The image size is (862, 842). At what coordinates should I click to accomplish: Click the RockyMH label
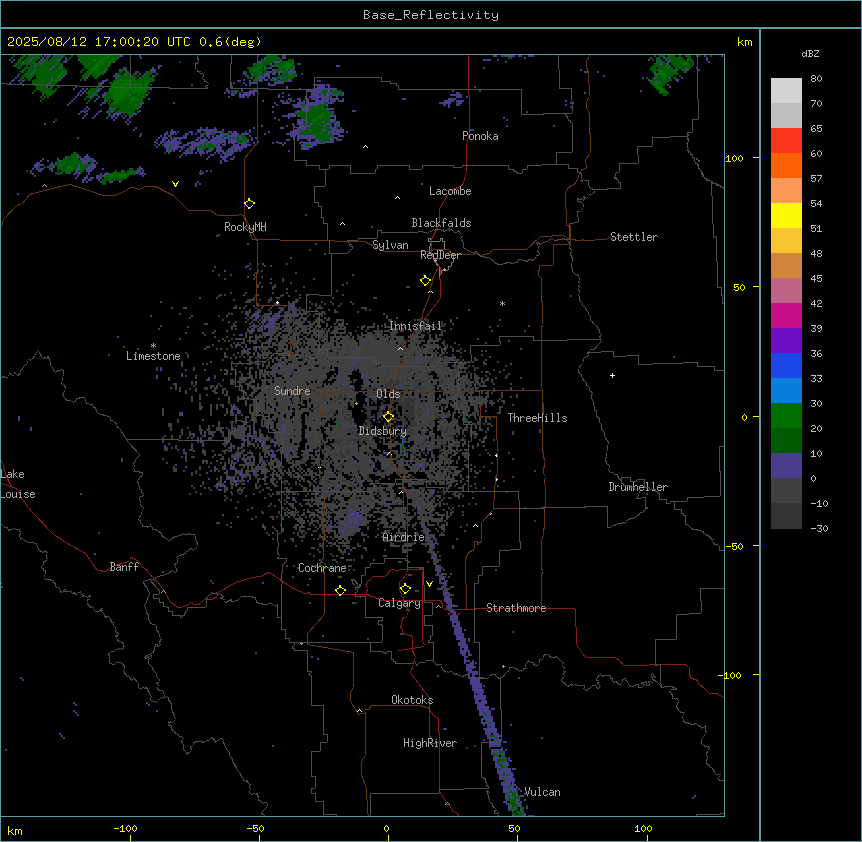[x=245, y=227]
